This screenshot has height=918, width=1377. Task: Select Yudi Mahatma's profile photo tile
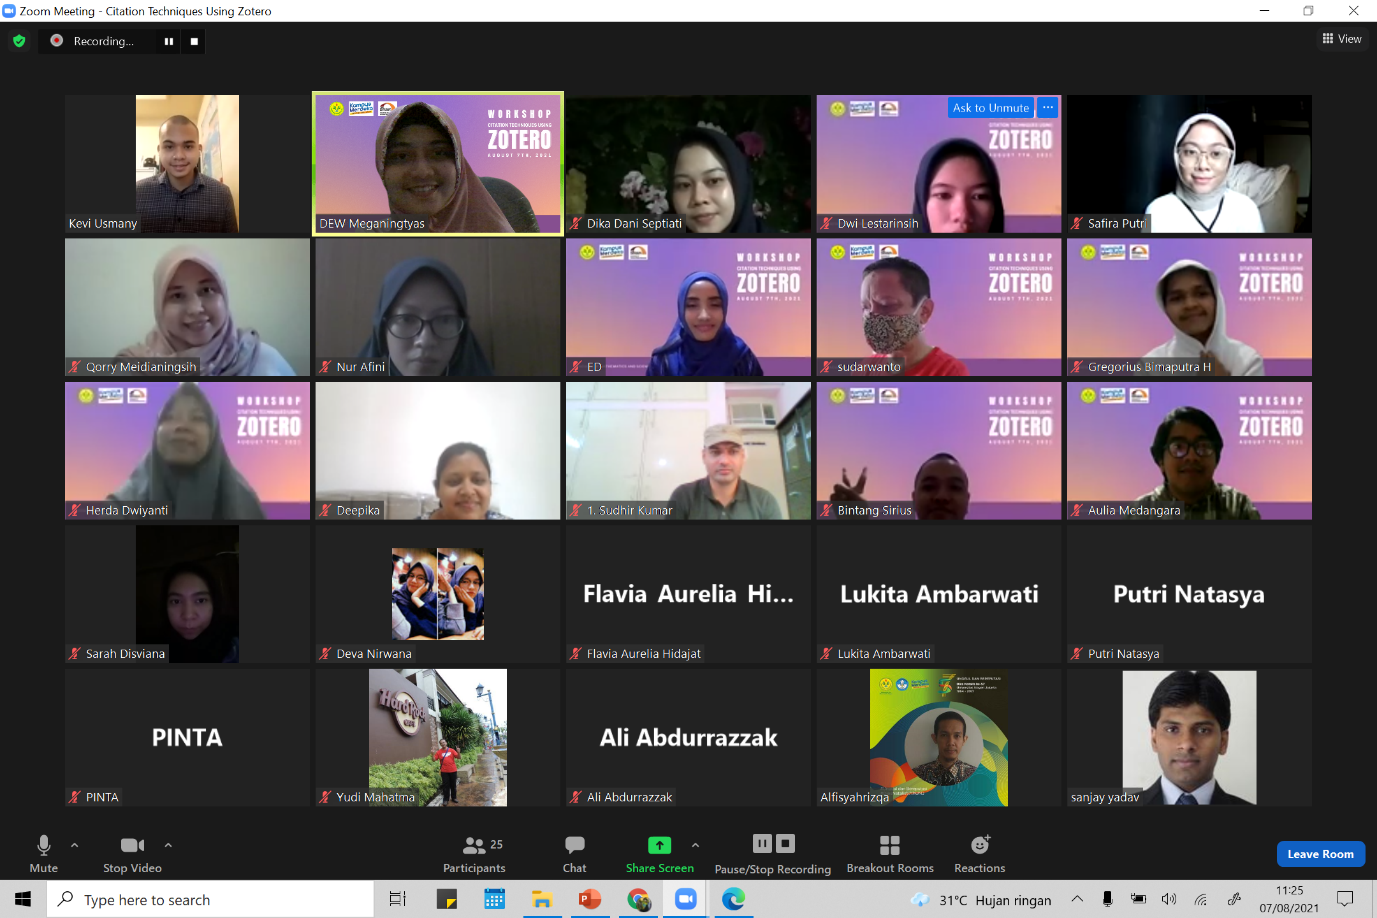[x=438, y=738]
